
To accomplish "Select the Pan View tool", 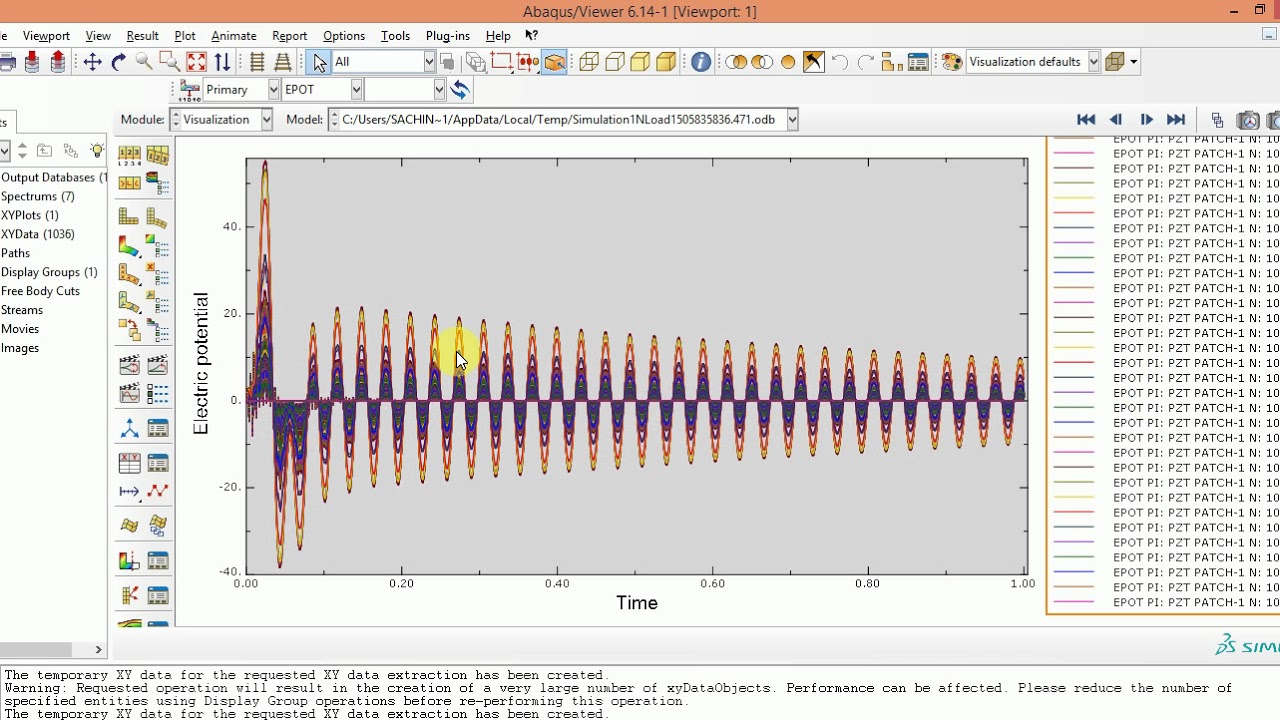I will (92, 62).
